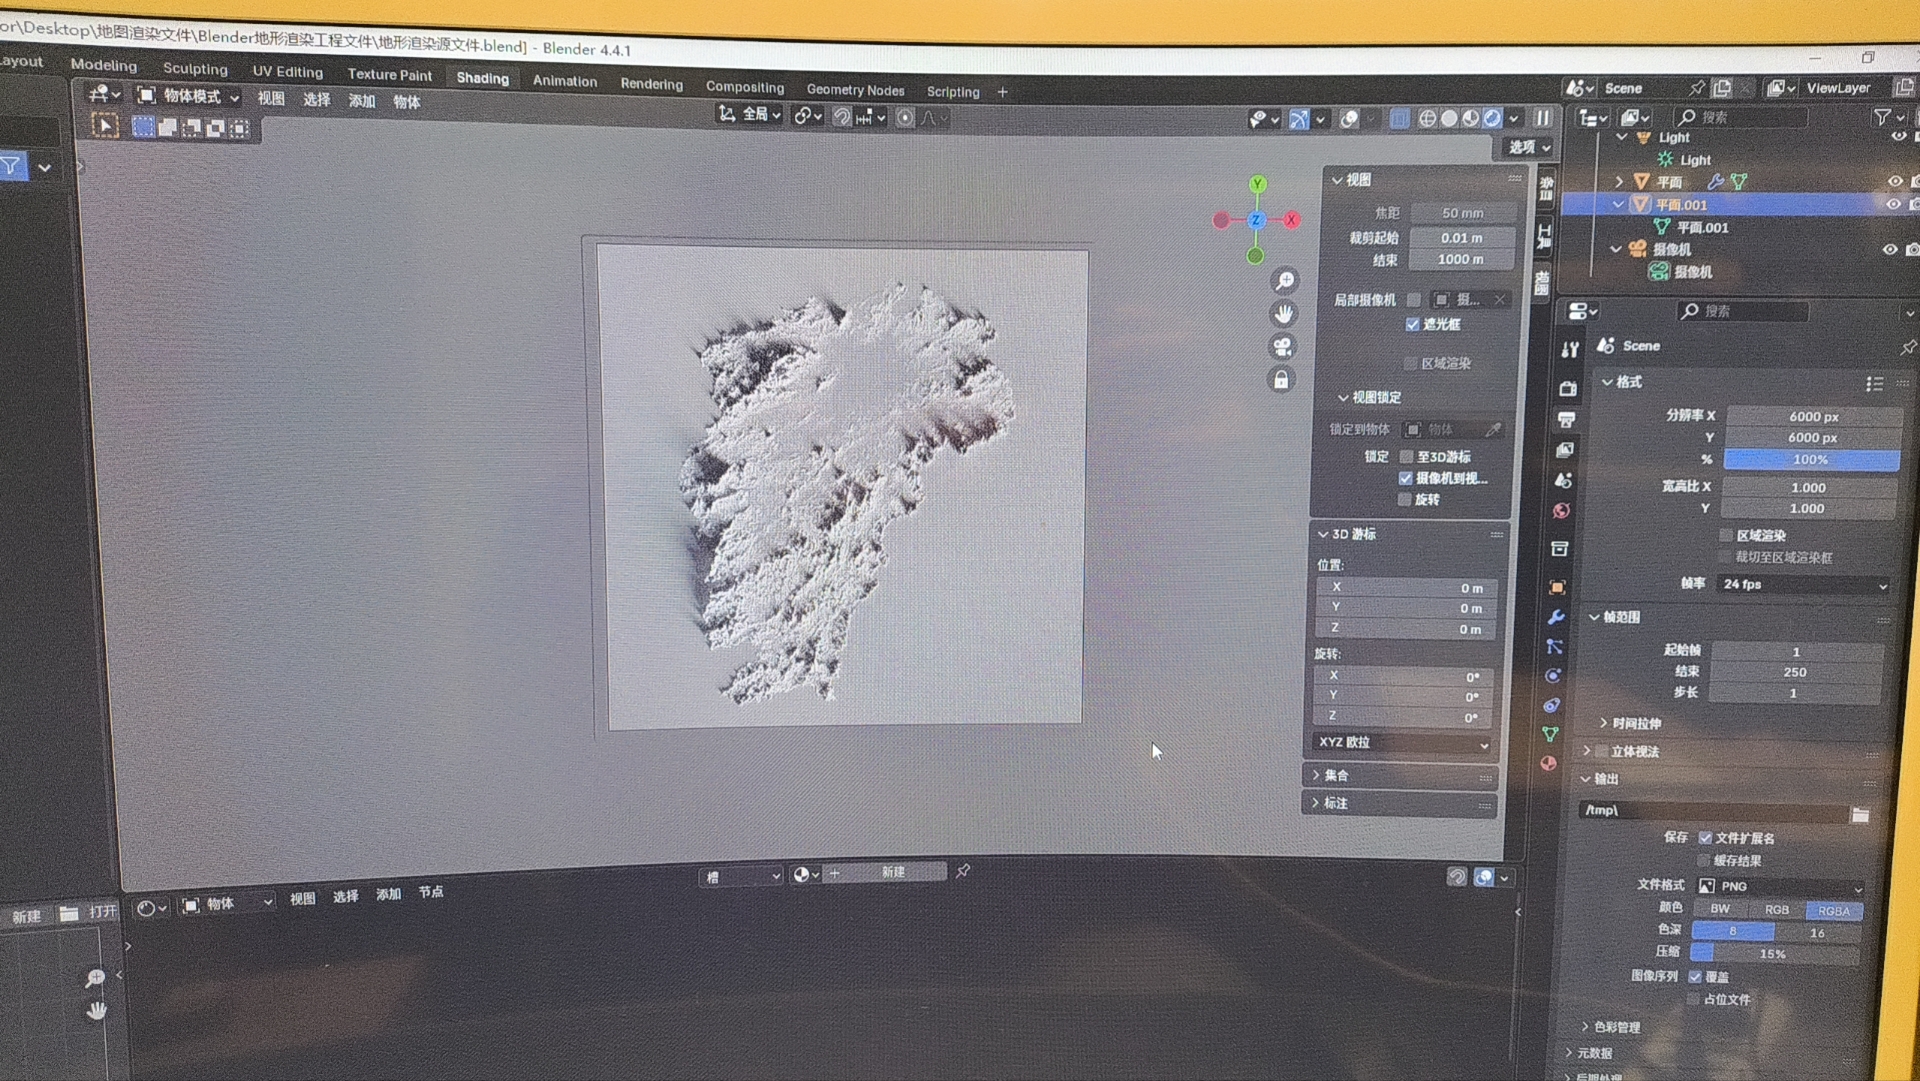The height and width of the screenshot is (1081, 1920).
Task: Switch to the Compositing workspace tab
Action: [744, 88]
